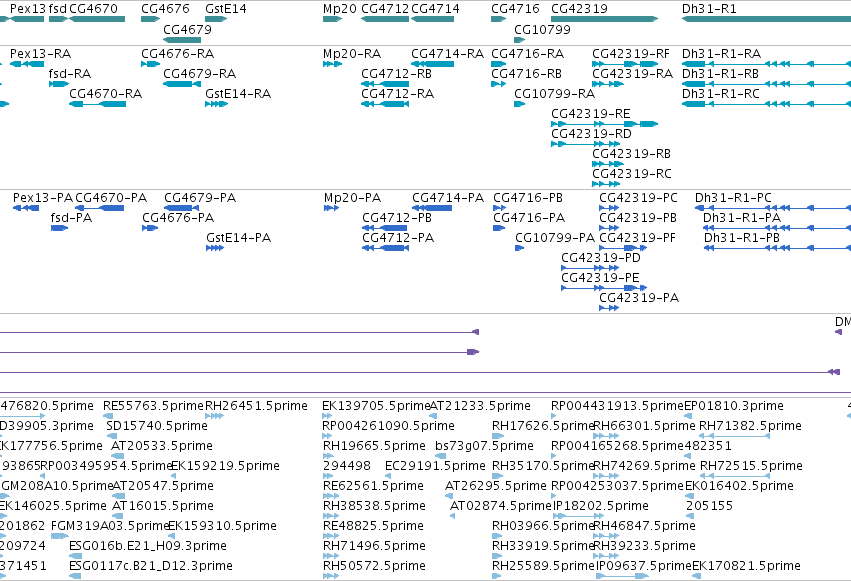851x581 pixels.
Task: Click EST RH71382.5prime
Action: pyautogui.click(x=751, y=426)
